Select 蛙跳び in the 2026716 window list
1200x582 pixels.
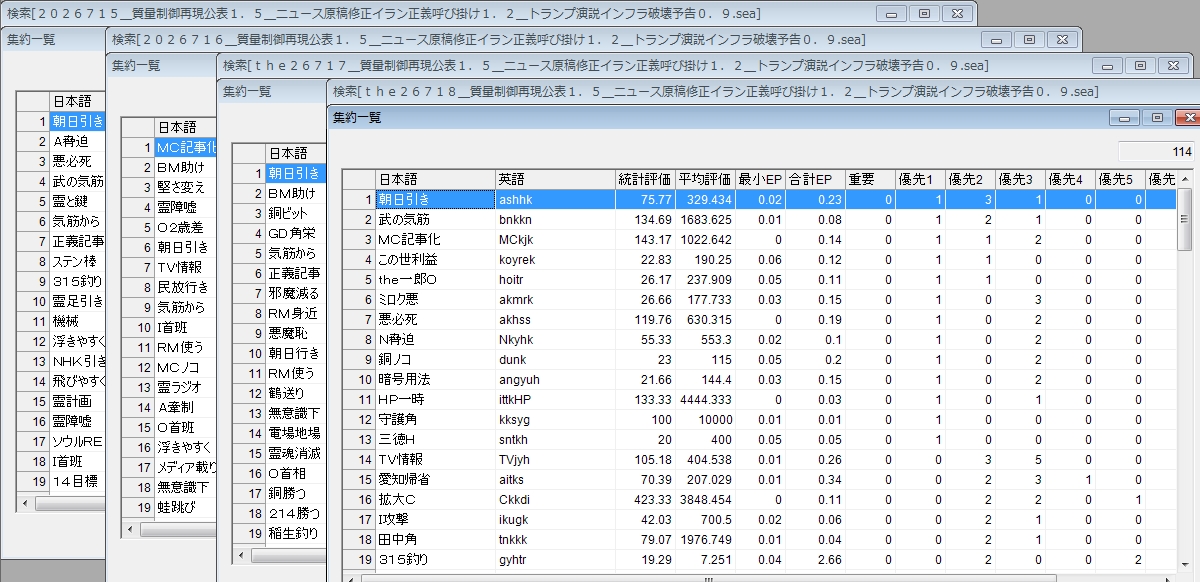tap(185, 507)
